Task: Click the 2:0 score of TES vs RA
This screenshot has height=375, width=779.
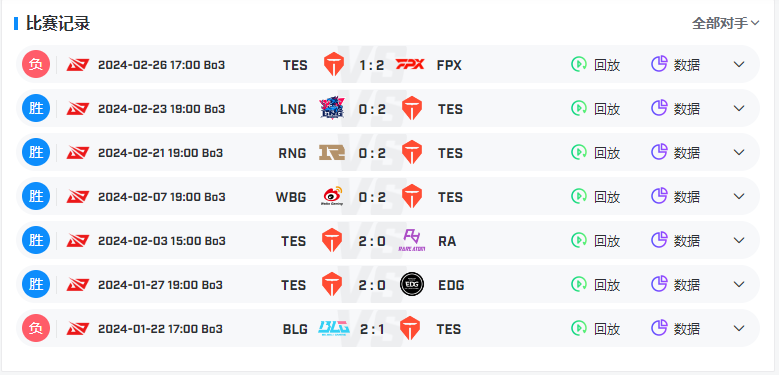Action: [372, 241]
